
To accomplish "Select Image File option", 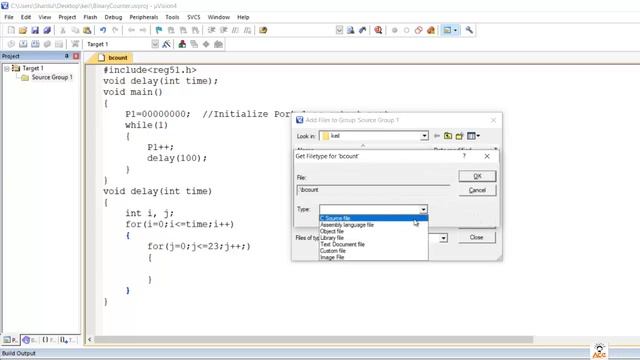I will (373, 258).
